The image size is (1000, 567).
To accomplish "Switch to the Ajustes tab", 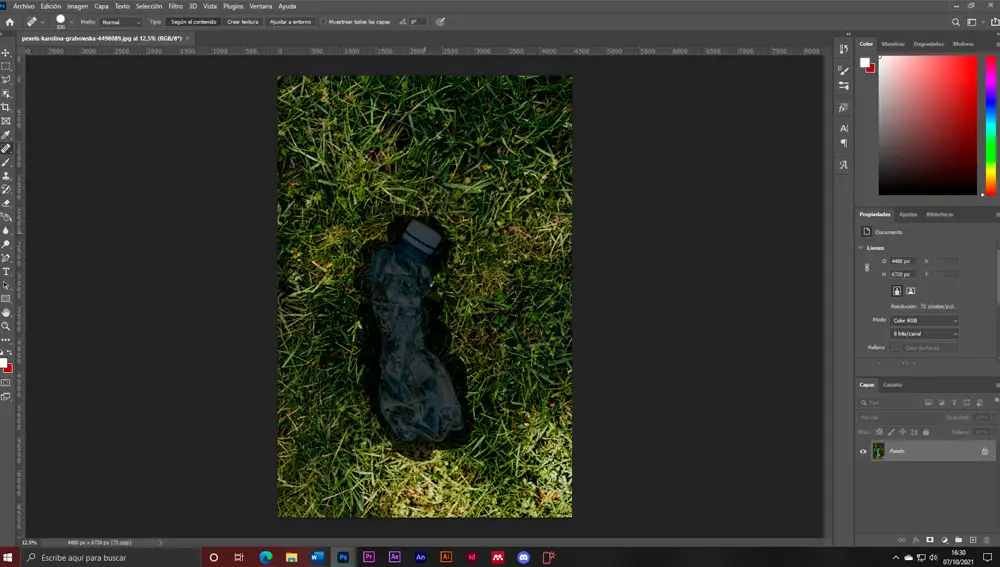I will pyautogui.click(x=908, y=214).
